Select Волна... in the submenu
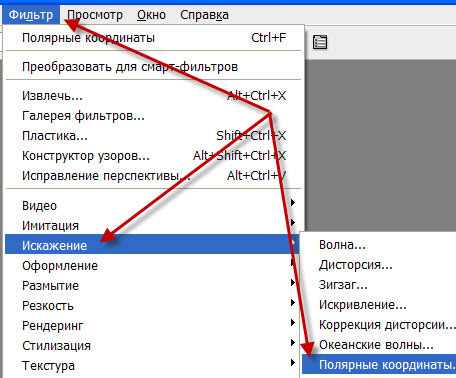 pyautogui.click(x=379, y=245)
